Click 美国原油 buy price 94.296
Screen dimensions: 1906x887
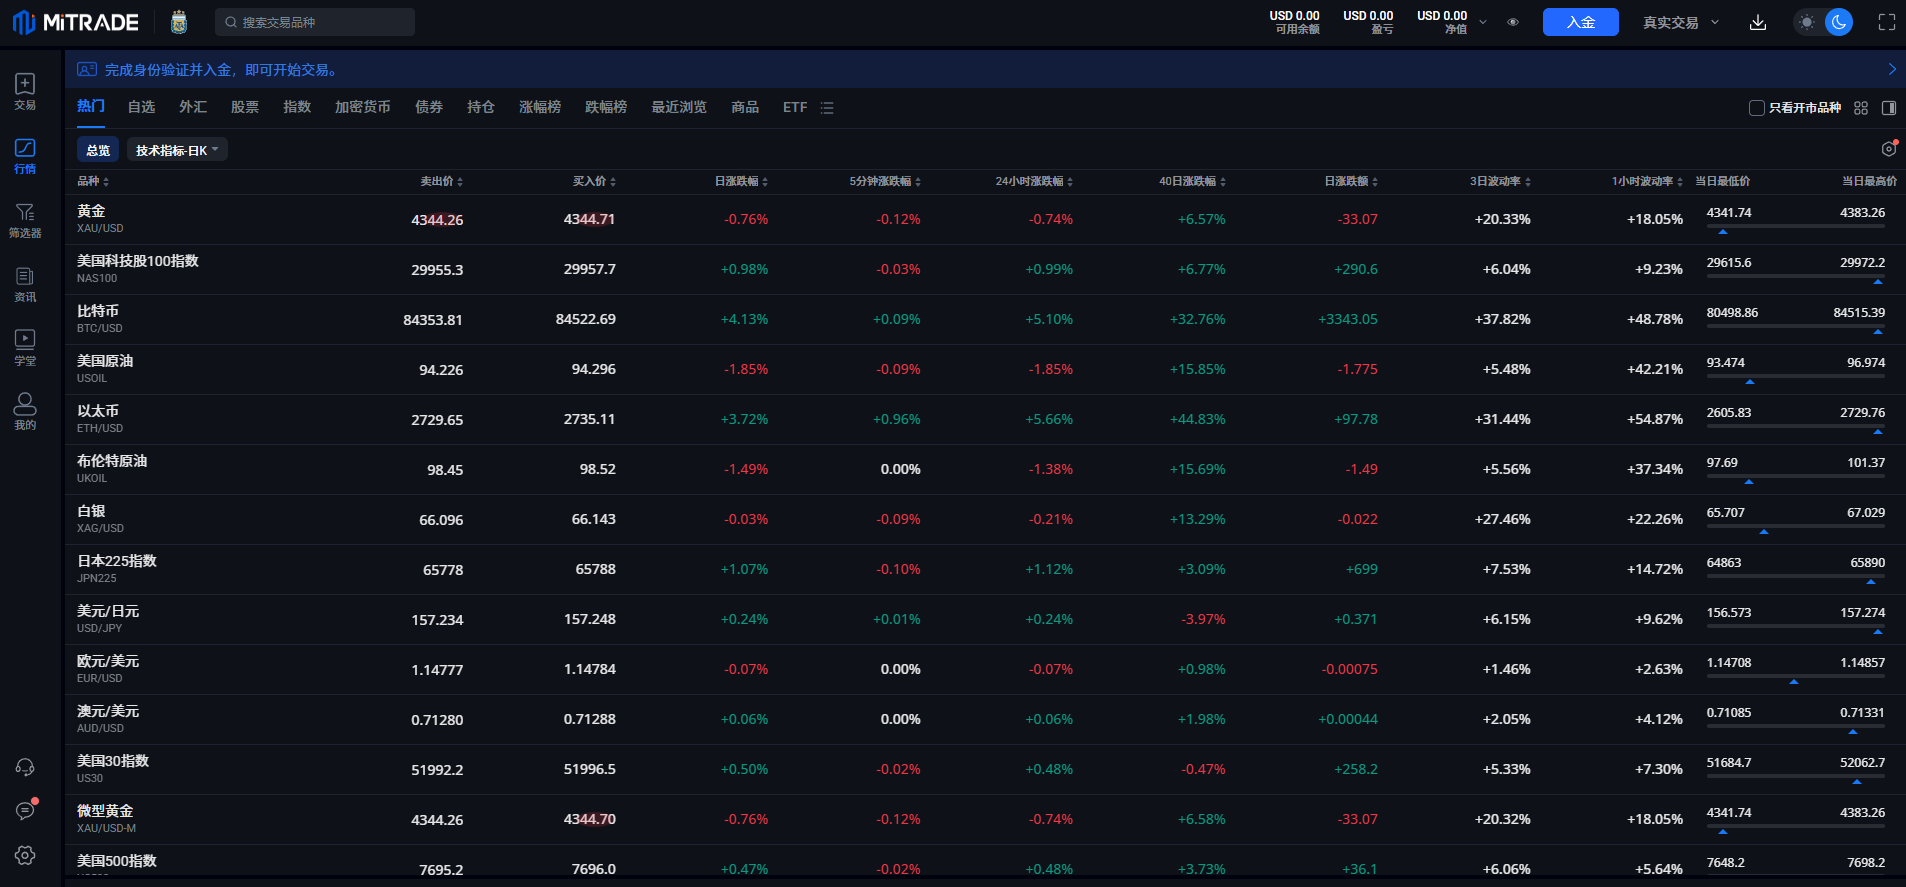pos(593,369)
